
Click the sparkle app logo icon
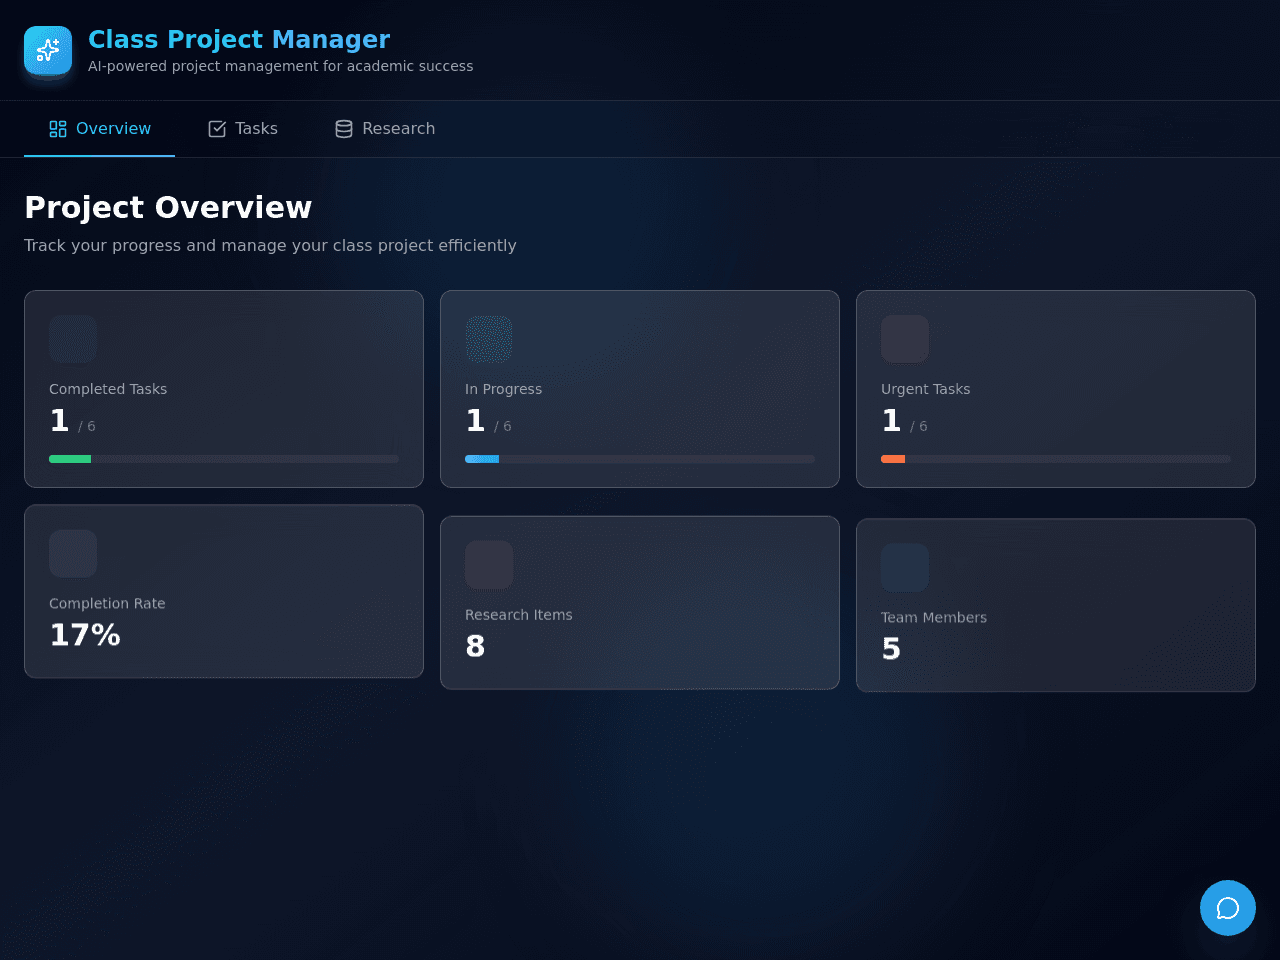click(x=48, y=50)
